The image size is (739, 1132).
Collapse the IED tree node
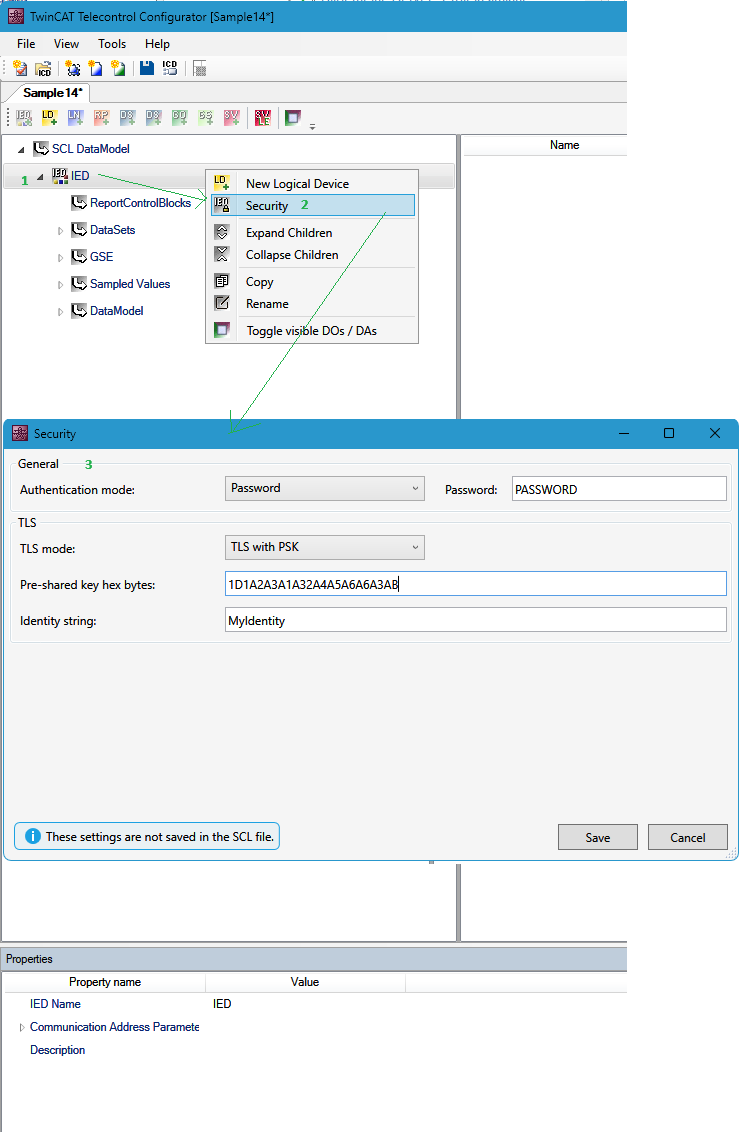40,176
